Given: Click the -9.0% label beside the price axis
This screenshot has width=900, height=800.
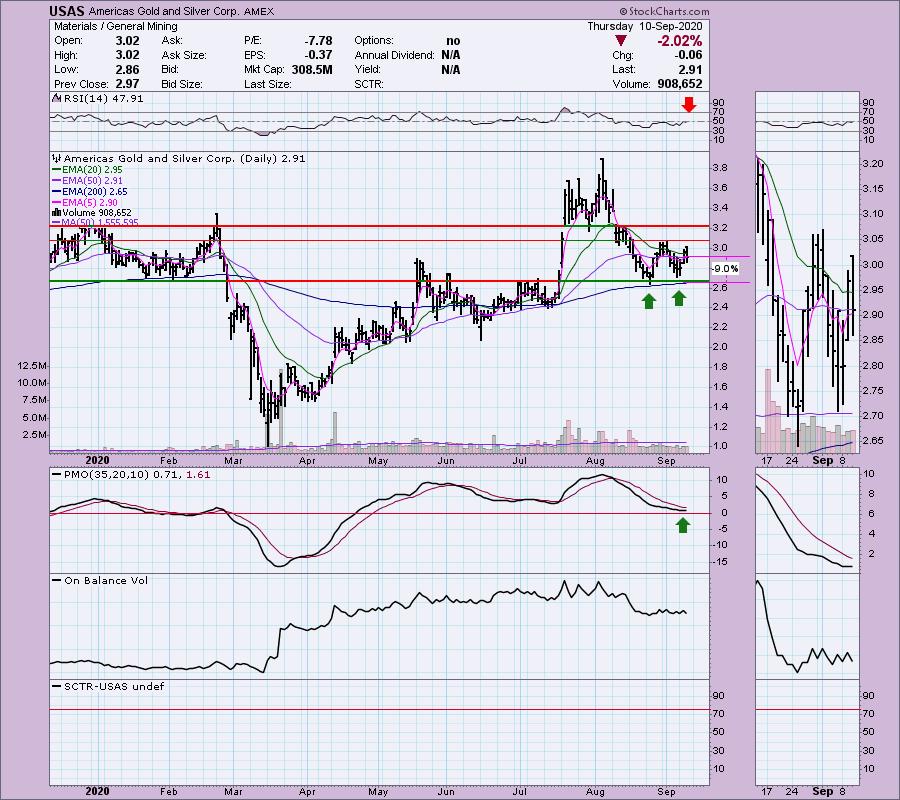Looking at the screenshot, I should 726,269.
